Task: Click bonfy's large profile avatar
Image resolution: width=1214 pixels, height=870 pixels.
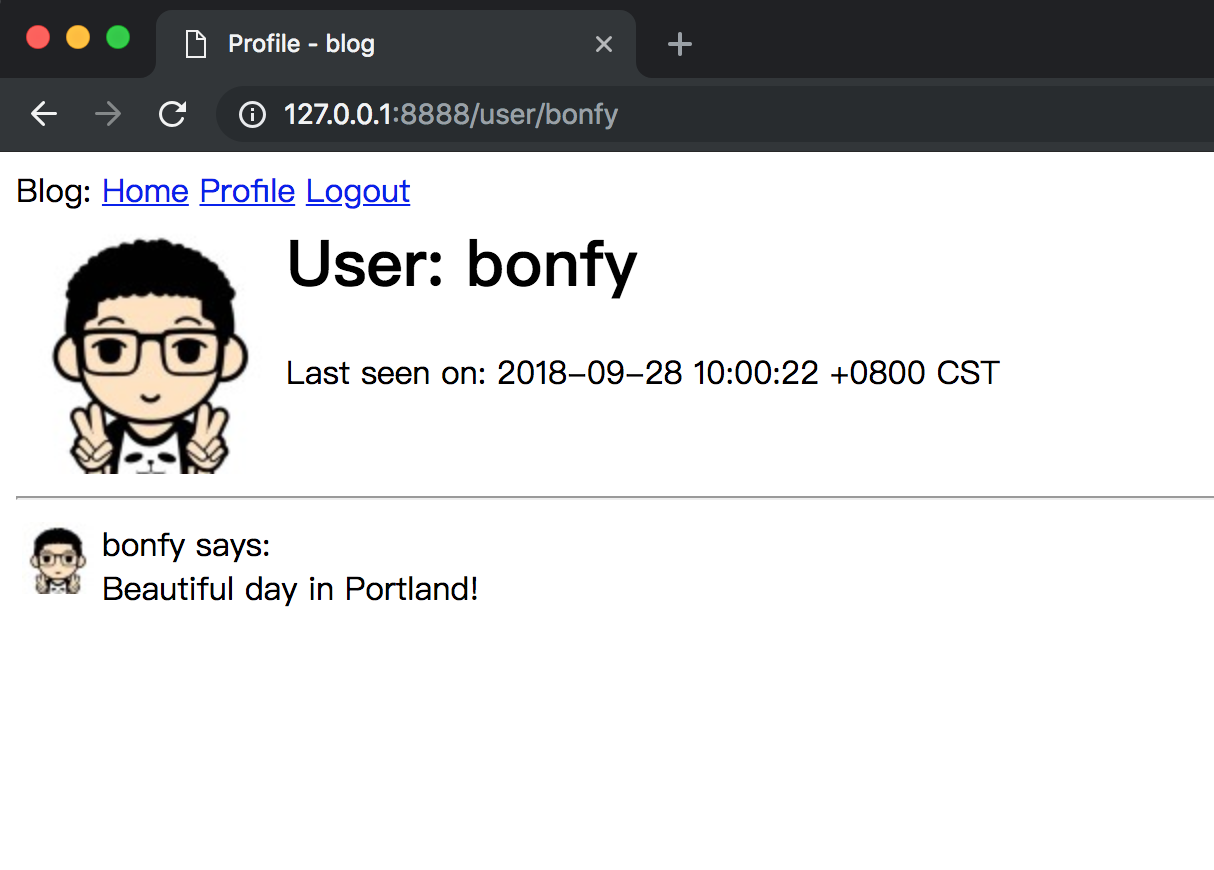Action: coord(149,355)
